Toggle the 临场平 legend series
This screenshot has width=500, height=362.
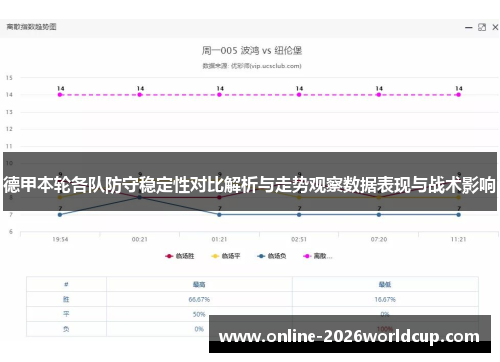(x=226, y=256)
